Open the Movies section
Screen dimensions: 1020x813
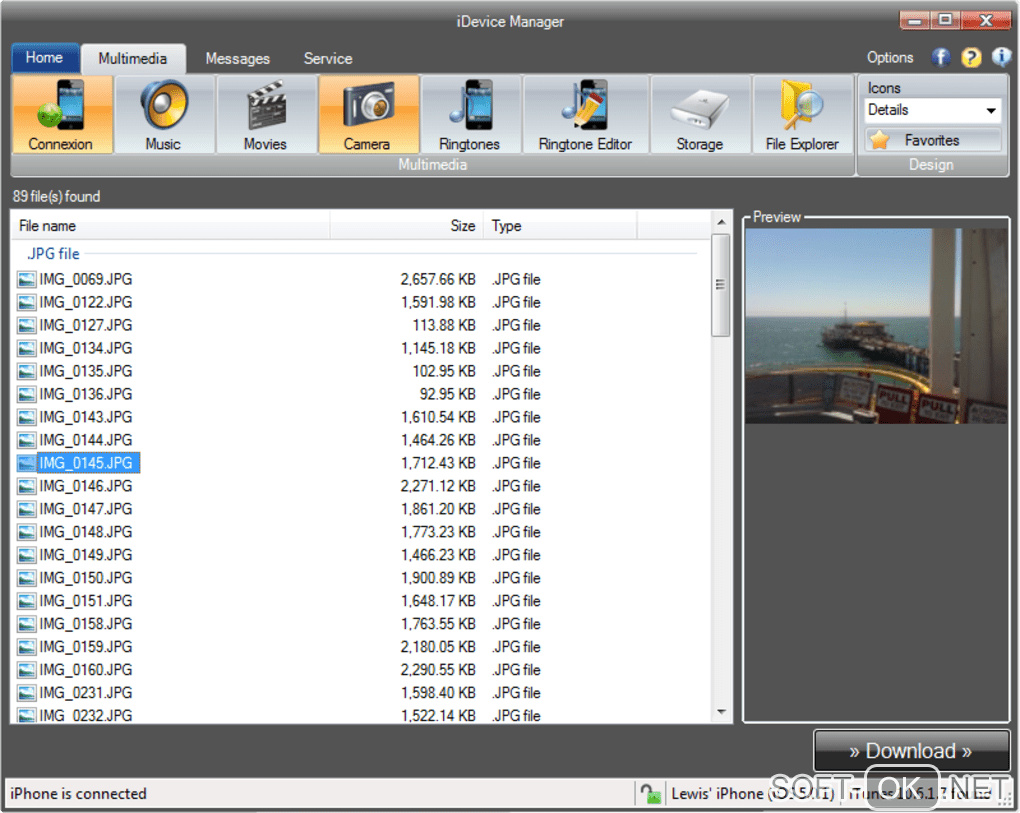point(265,114)
